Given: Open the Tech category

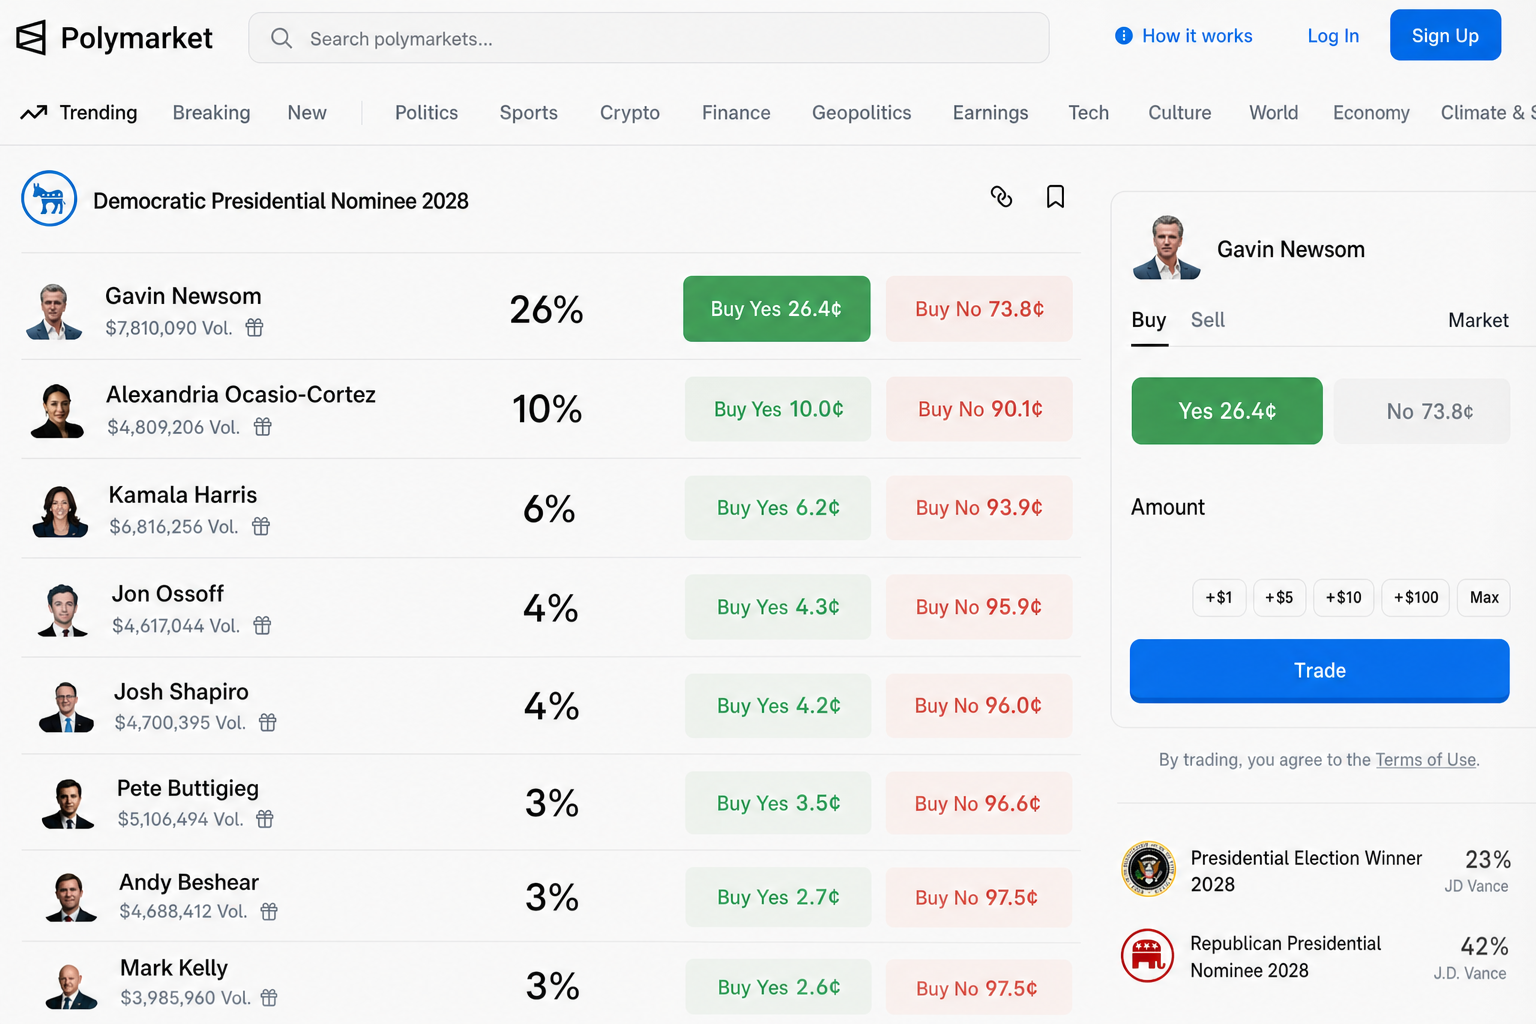Looking at the screenshot, I should click(1088, 113).
